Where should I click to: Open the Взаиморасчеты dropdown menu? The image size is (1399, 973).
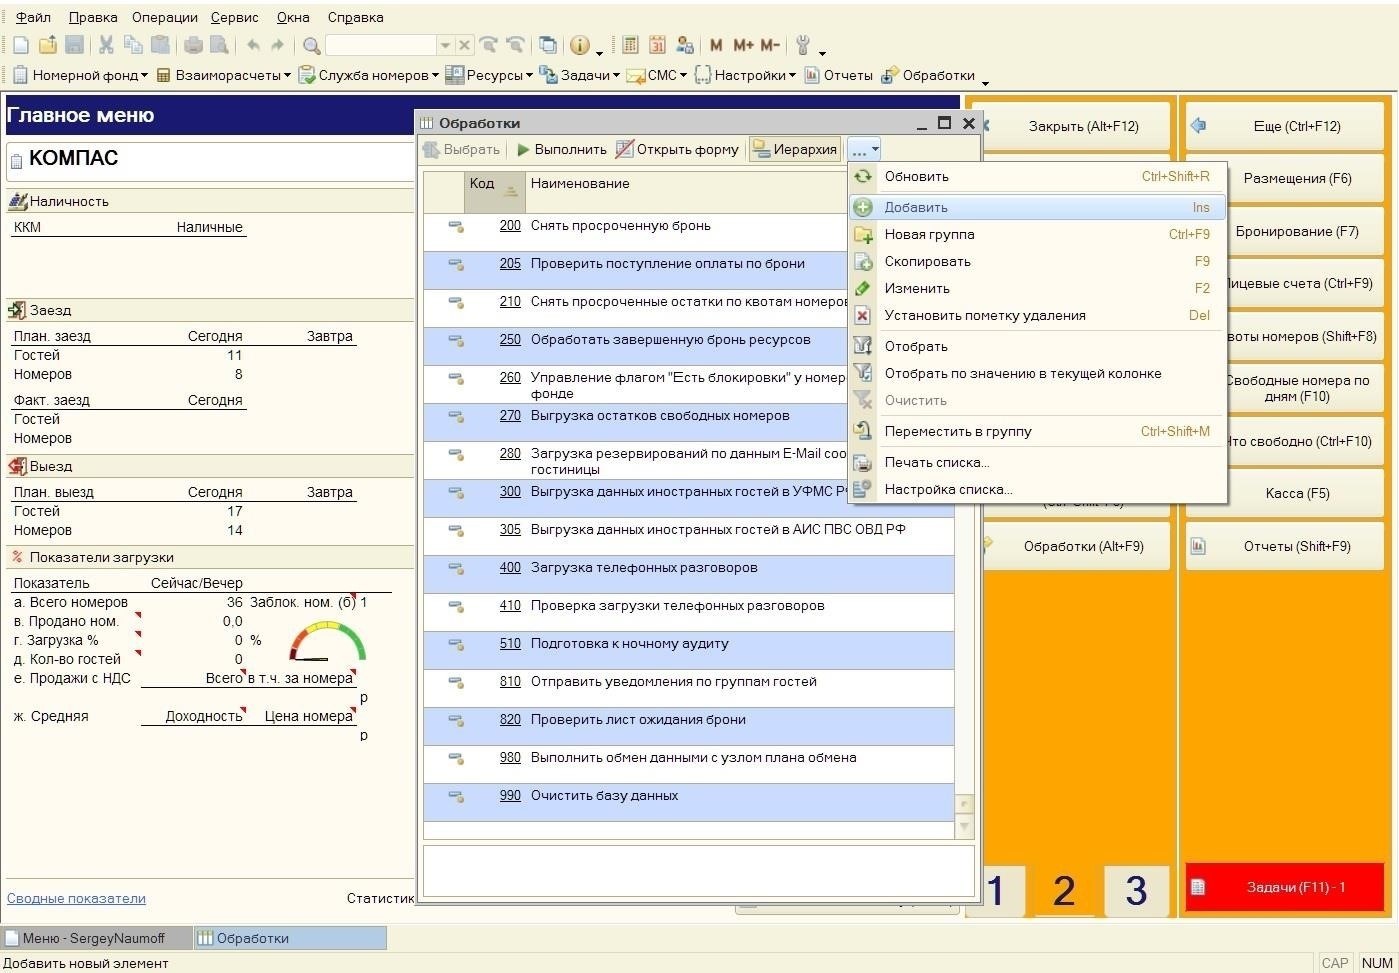click(x=224, y=75)
